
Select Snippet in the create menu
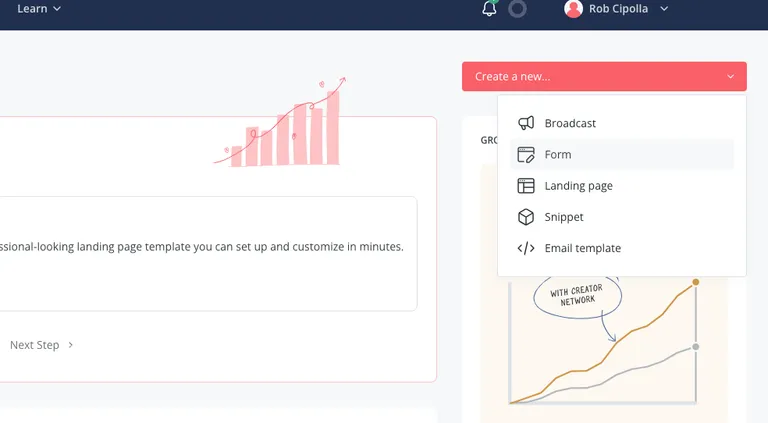(x=622, y=217)
